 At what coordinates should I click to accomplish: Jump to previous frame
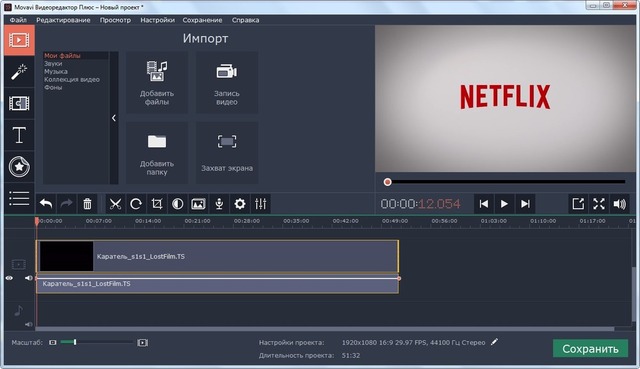(484, 204)
